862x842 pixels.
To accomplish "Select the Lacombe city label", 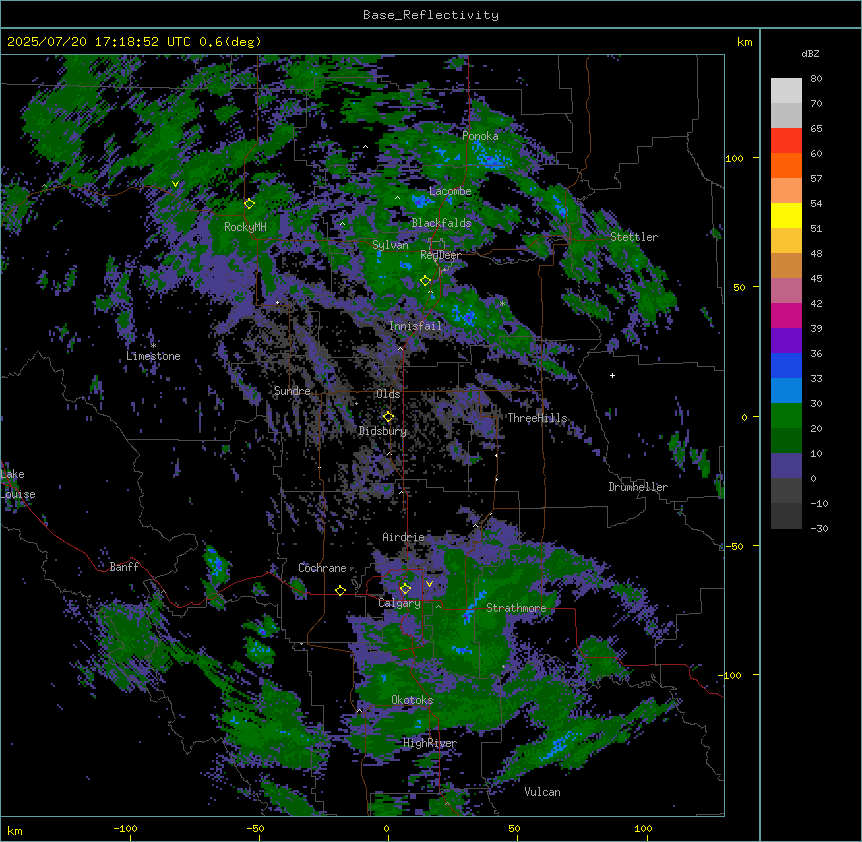I will coord(450,191).
